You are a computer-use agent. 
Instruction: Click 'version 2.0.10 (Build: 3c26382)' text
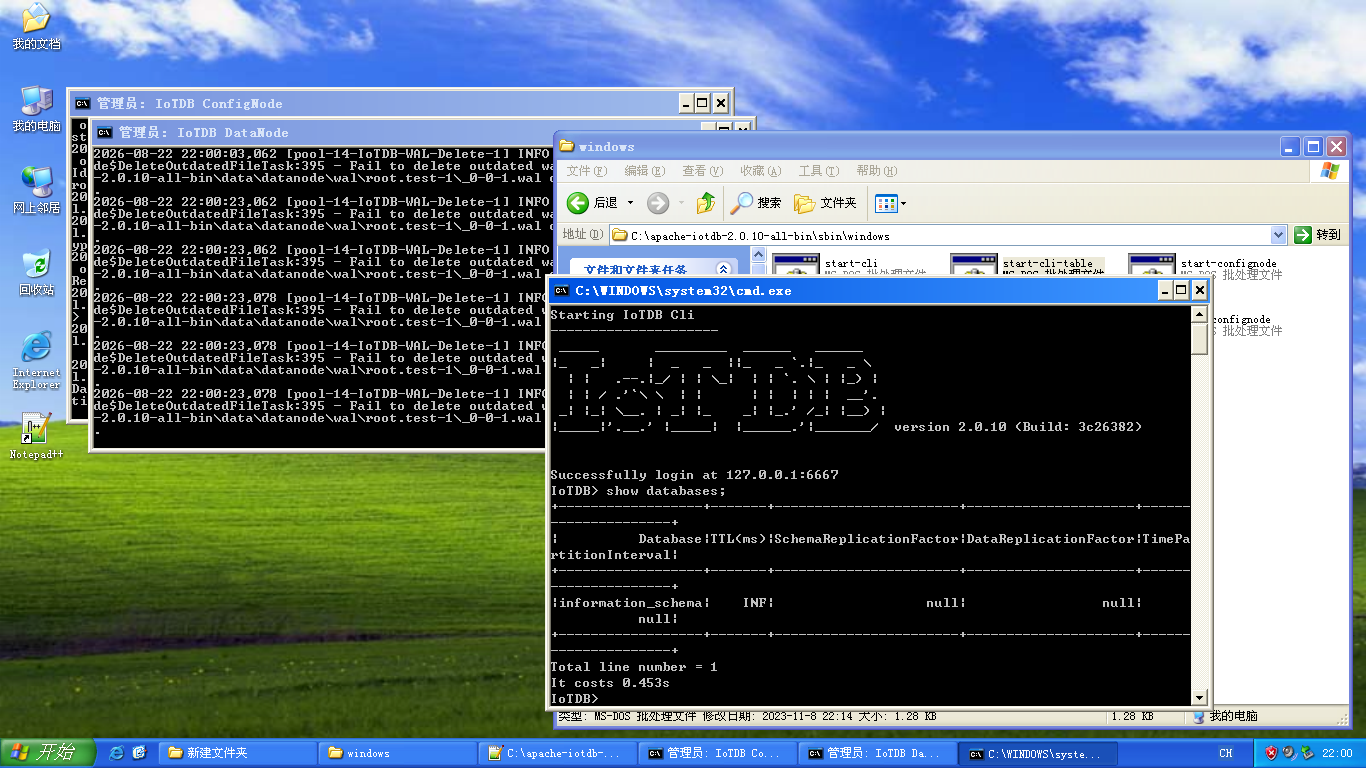click(x=1018, y=427)
